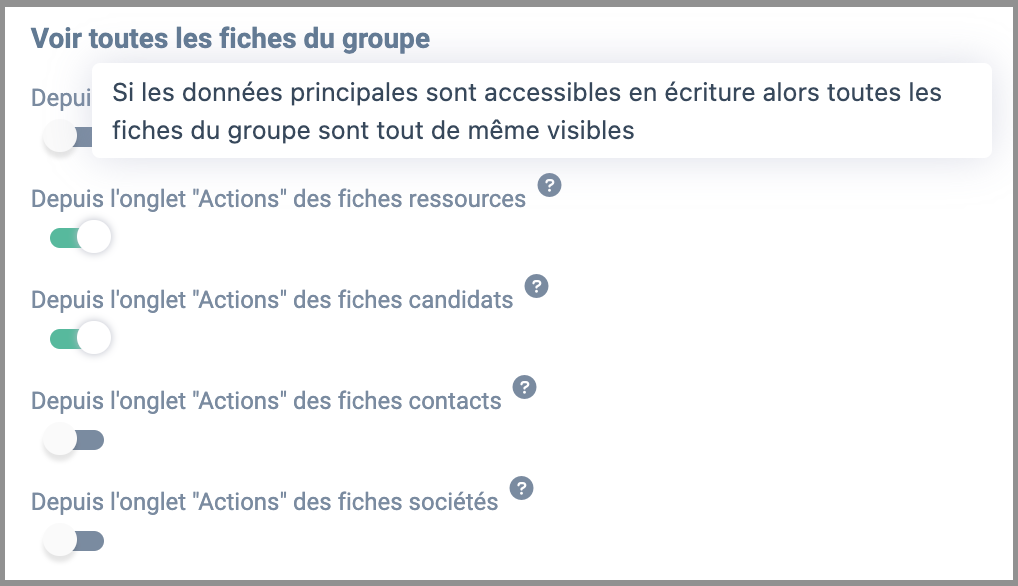
Task: Click help icon next to fiches ressources
Action: point(549,185)
